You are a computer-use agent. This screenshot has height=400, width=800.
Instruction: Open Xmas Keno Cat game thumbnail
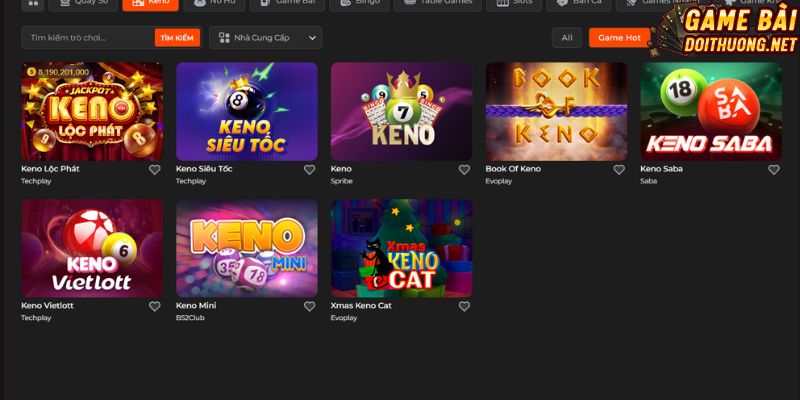tap(402, 248)
